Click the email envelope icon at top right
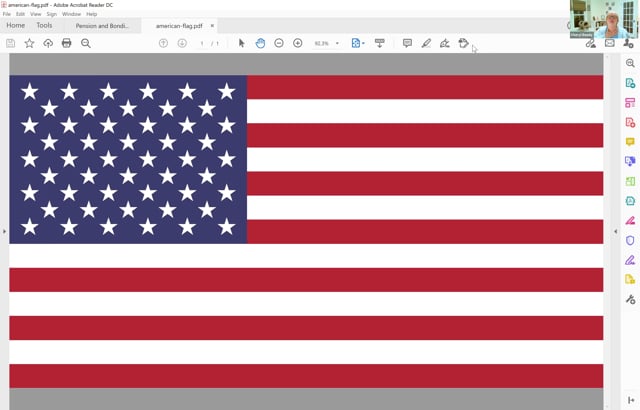Viewport: 640px width, 410px height. [x=610, y=43]
